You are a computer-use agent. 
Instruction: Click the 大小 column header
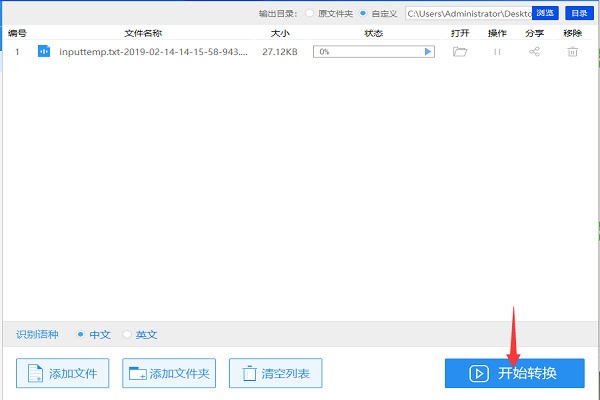[280, 33]
